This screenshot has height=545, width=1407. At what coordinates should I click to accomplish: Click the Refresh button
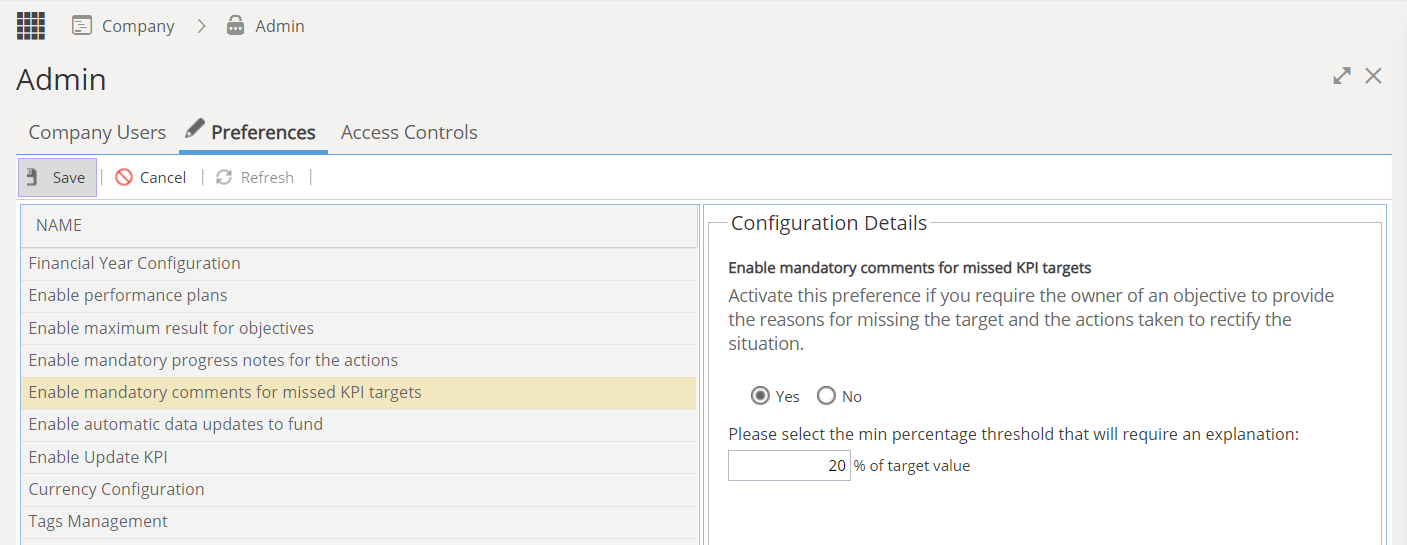[x=255, y=177]
